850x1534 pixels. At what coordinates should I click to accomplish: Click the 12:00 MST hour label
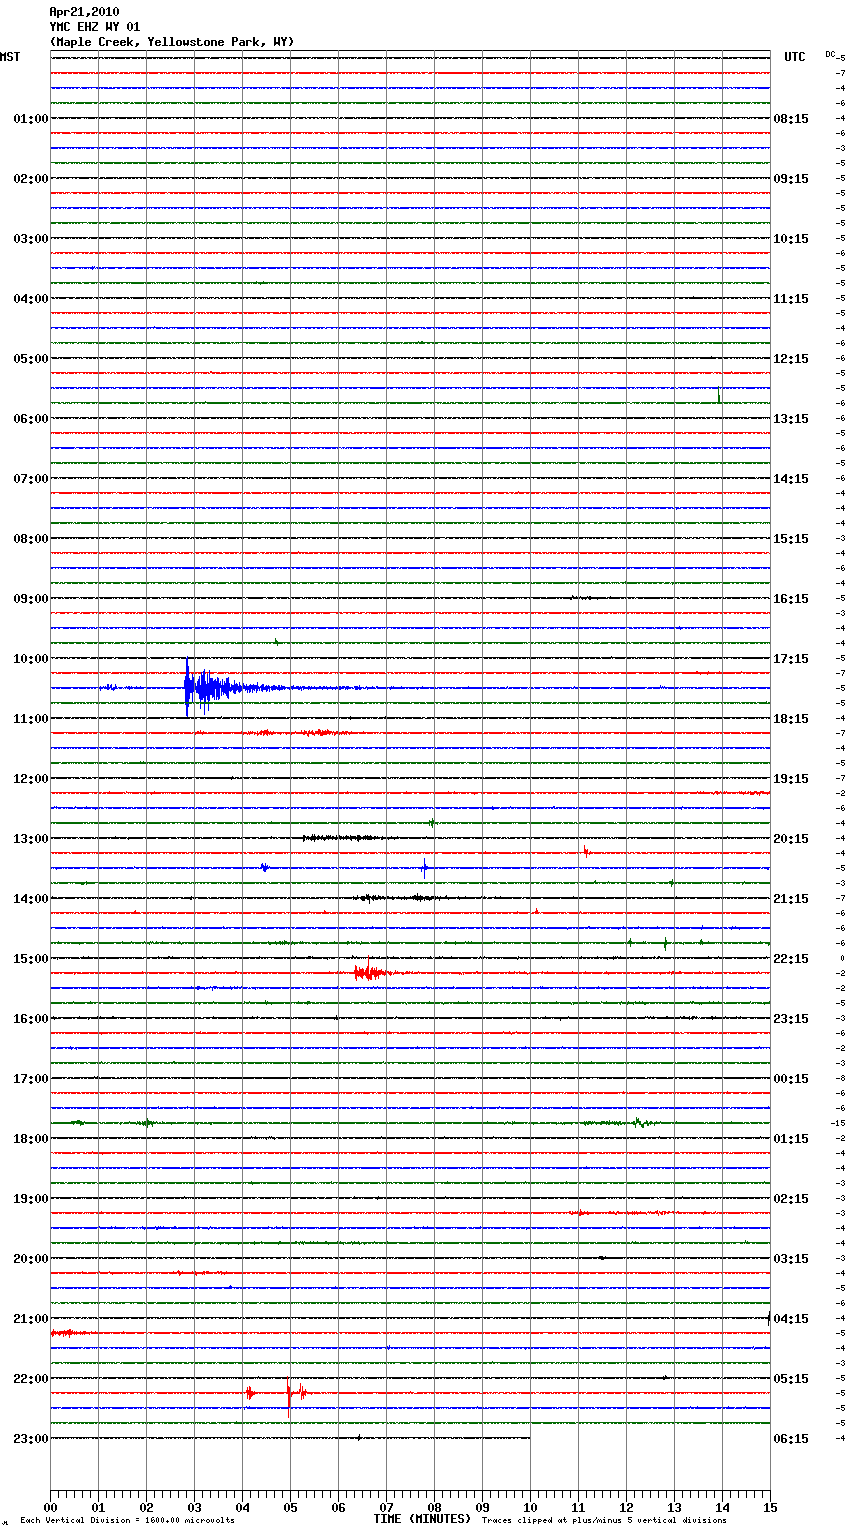(31, 779)
